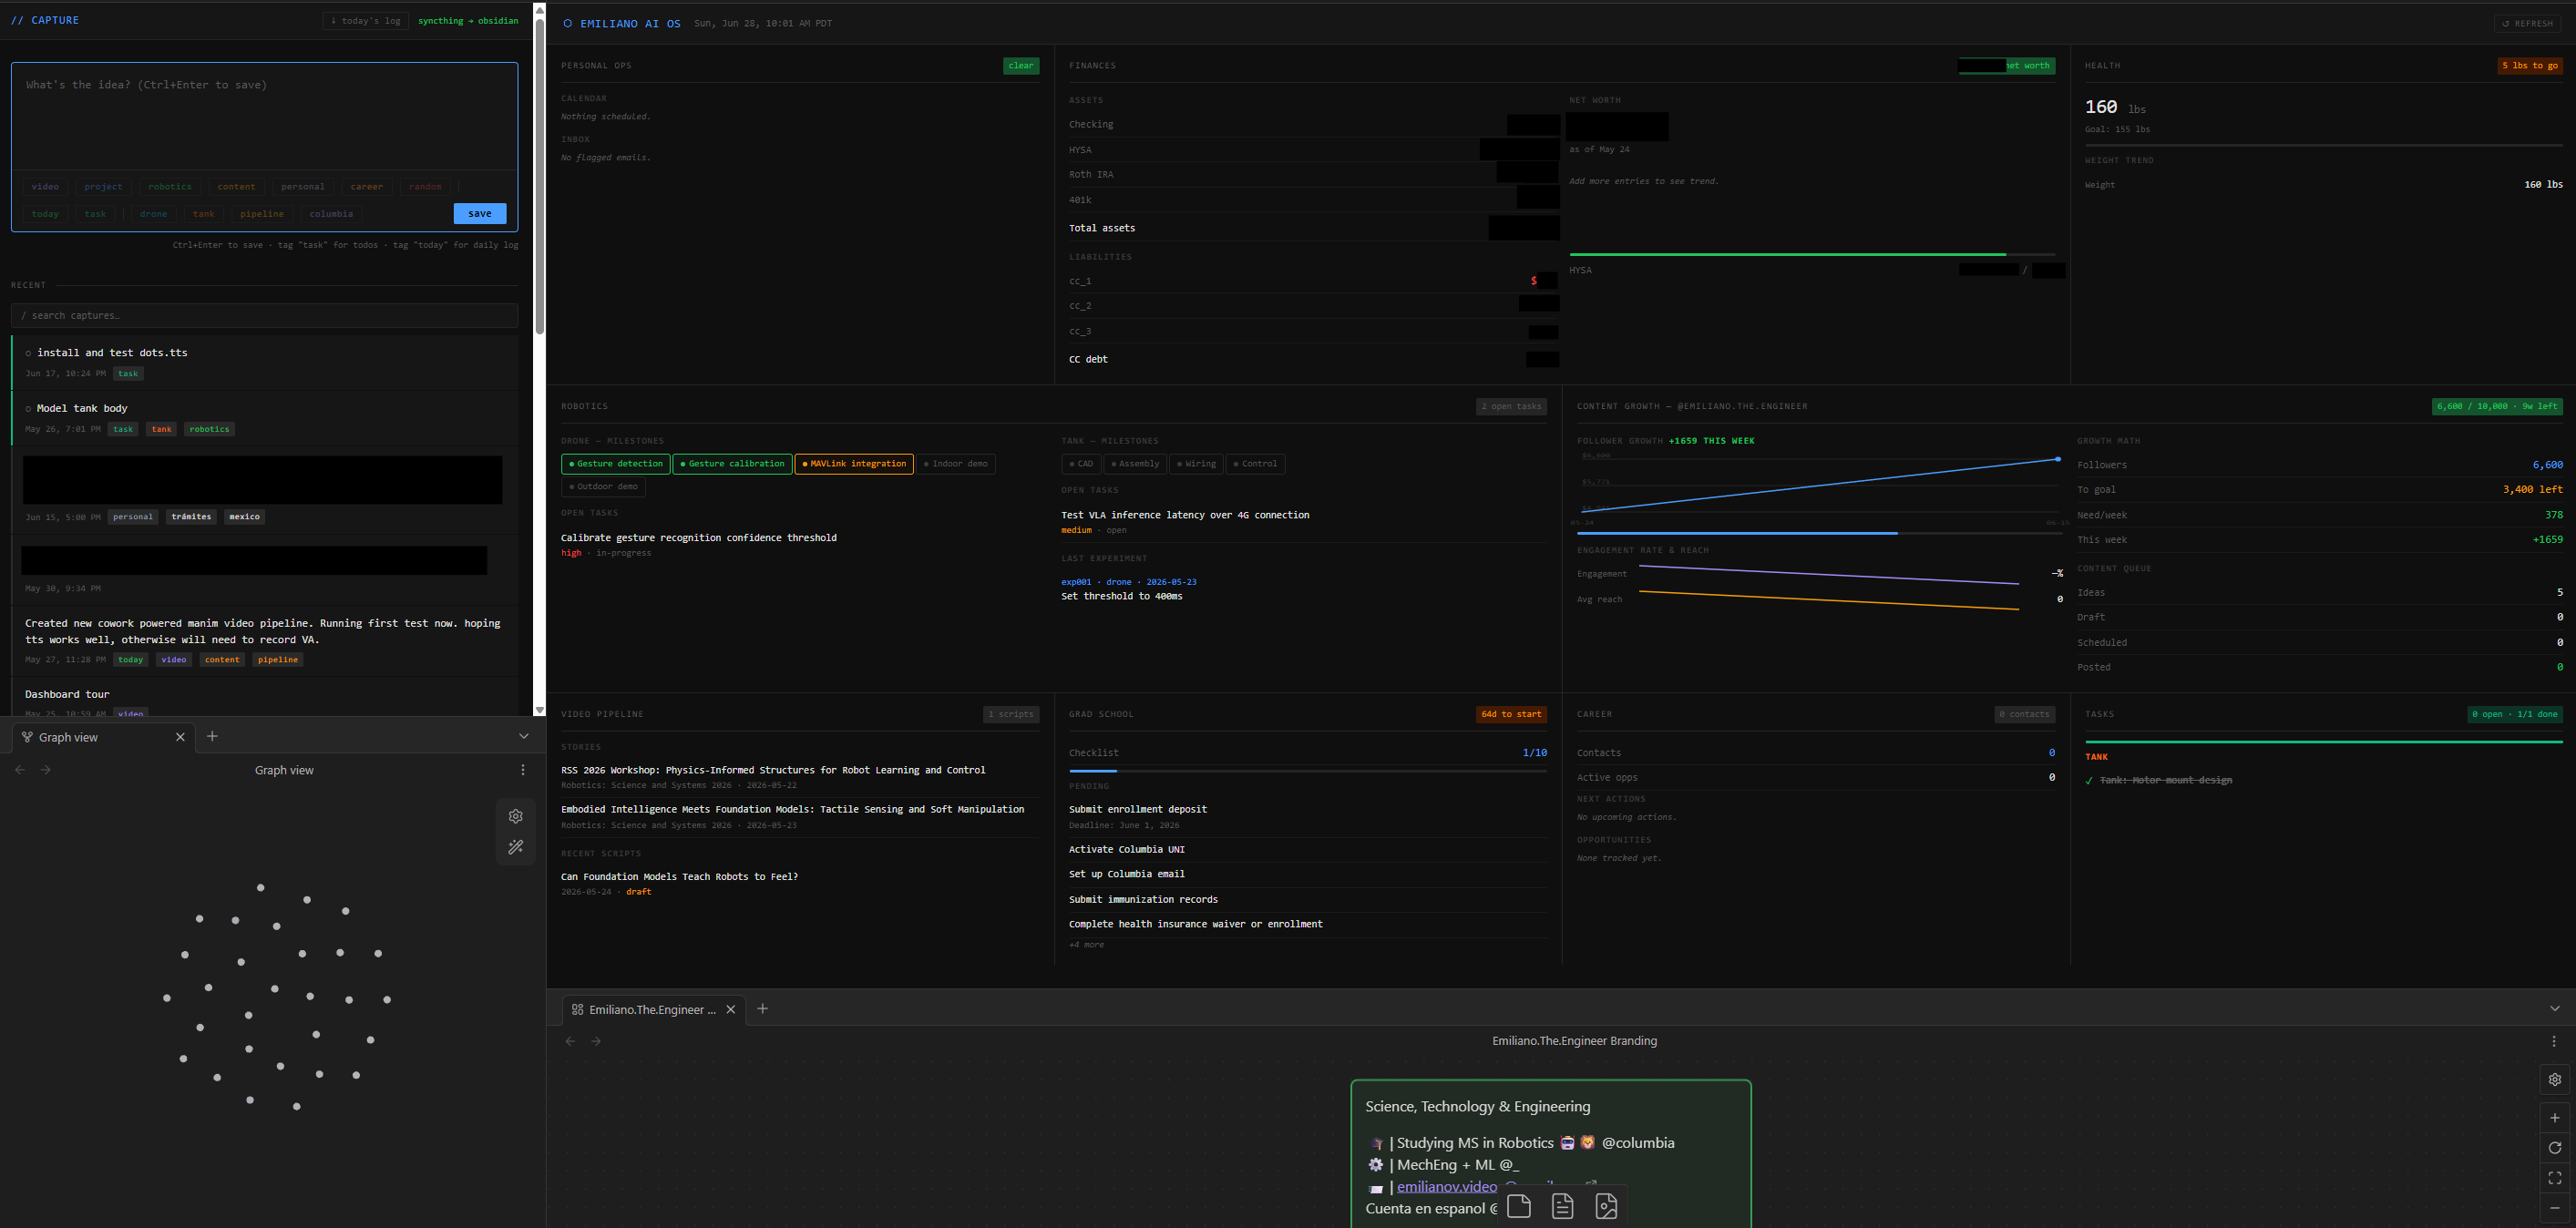The height and width of the screenshot is (1228, 2576).
Task: Click the graph timelapse animation wand icon
Action: [516, 847]
